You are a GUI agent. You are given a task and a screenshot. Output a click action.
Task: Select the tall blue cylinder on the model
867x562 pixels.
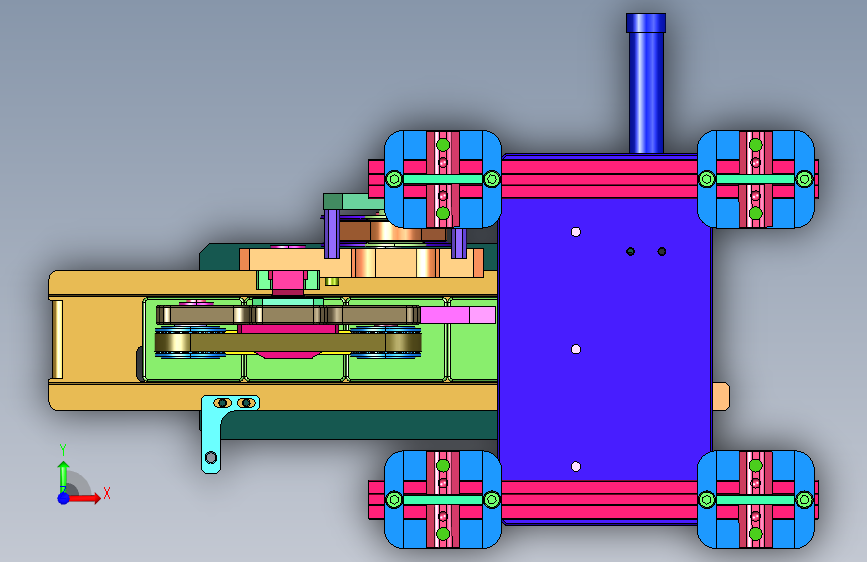coord(646,83)
